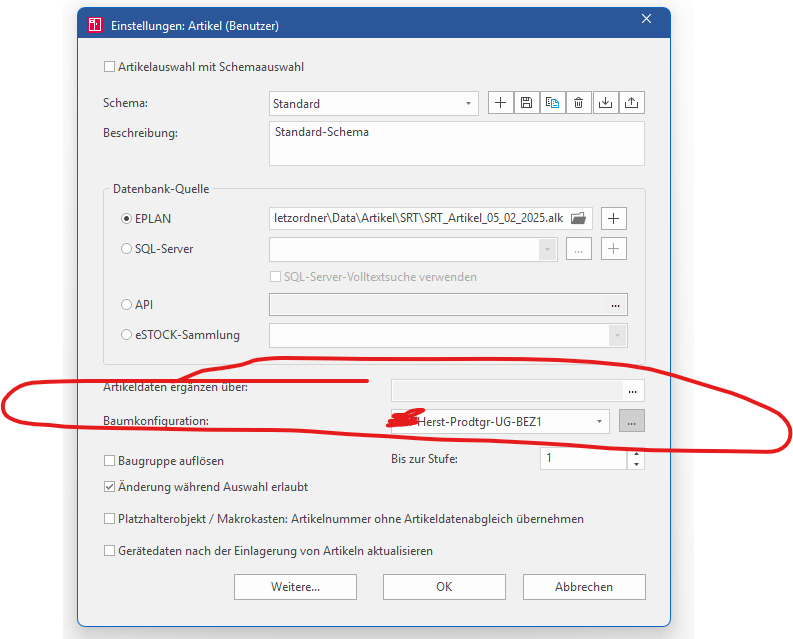This screenshot has width=793, height=639.
Task: Click the new schema plus icon
Action: point(501,103)
